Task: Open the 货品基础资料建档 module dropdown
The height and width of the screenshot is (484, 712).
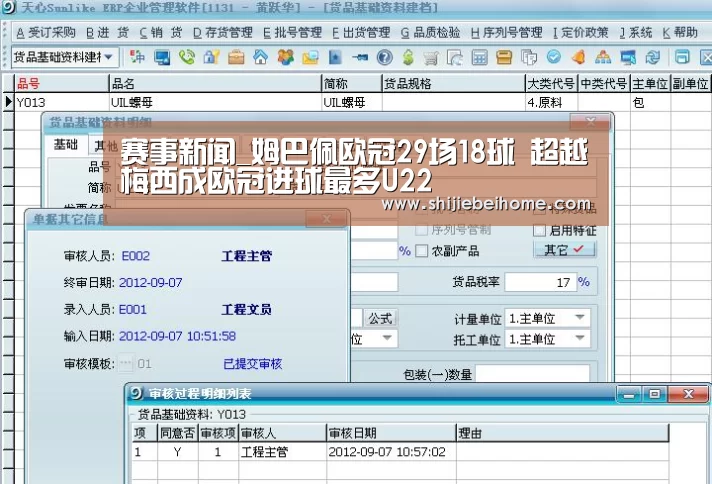Action: (109, 57)
